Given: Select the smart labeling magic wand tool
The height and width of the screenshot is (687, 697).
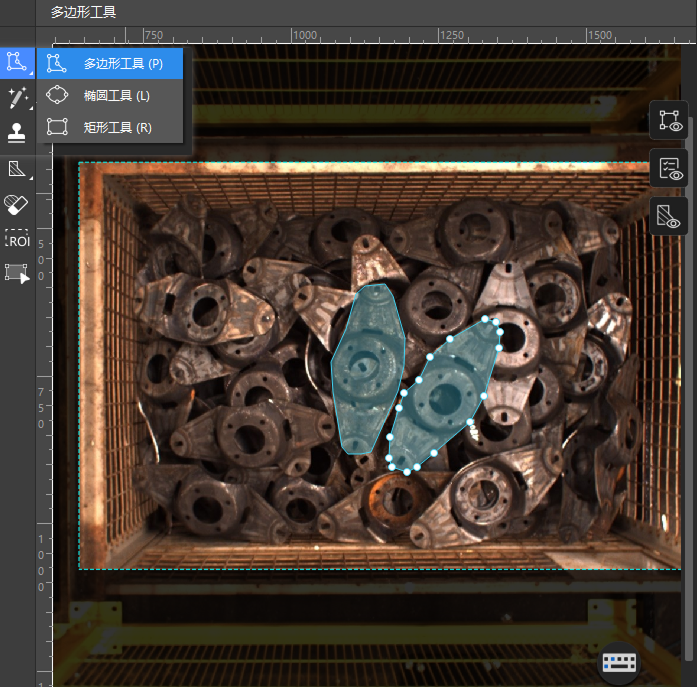Looking at the screenshot, I should coord(16,97).
